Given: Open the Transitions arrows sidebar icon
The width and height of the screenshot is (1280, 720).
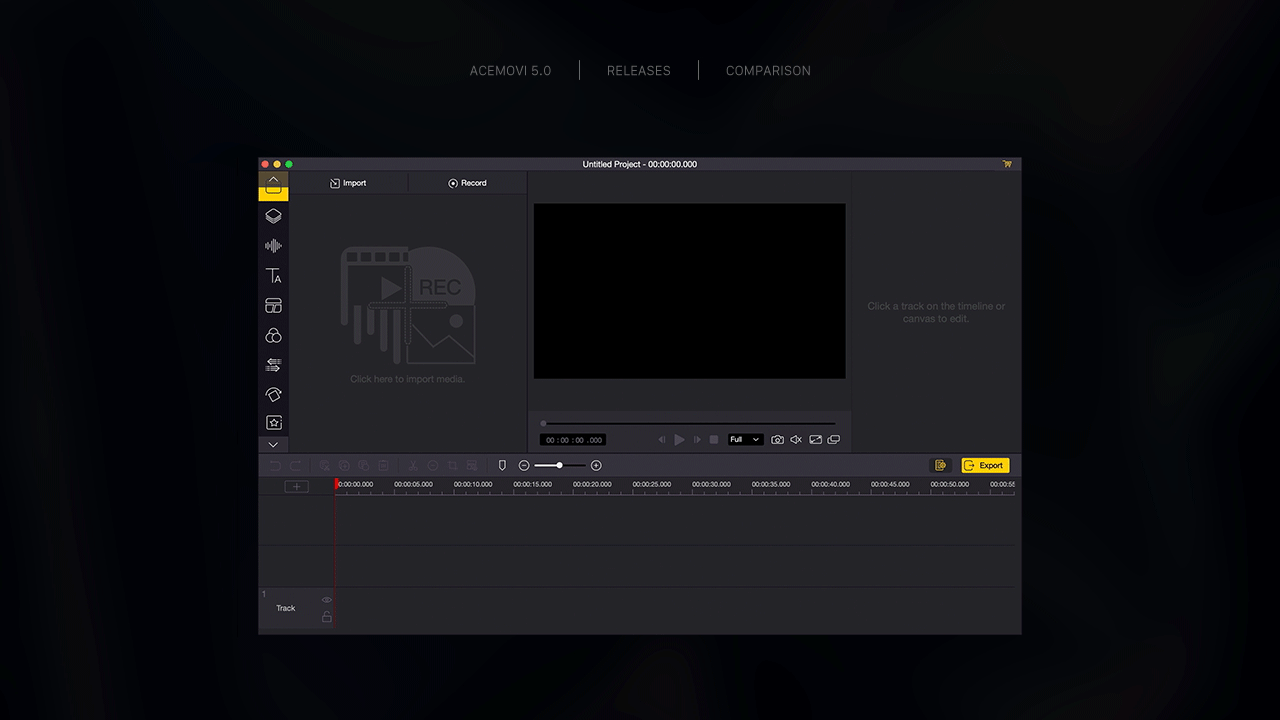Looking at the screenshot, I should (x=273, y=365).
